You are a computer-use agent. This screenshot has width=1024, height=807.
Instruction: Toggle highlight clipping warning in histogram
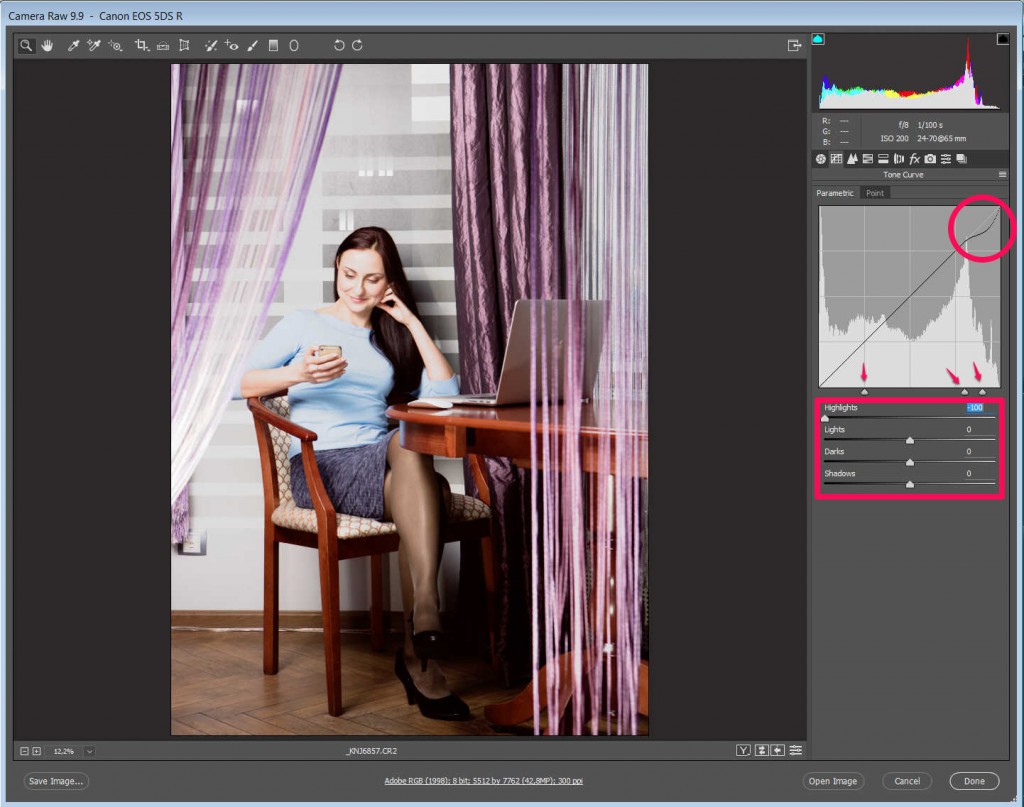click(1002, 39)
